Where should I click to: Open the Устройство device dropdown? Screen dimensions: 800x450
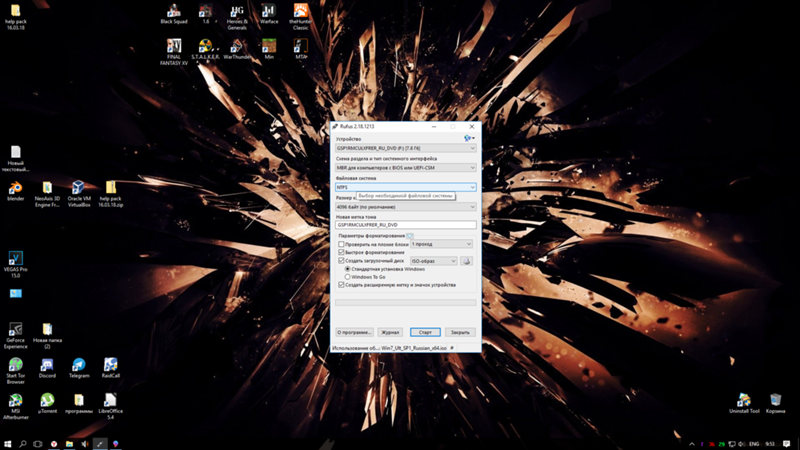point(406,148)
